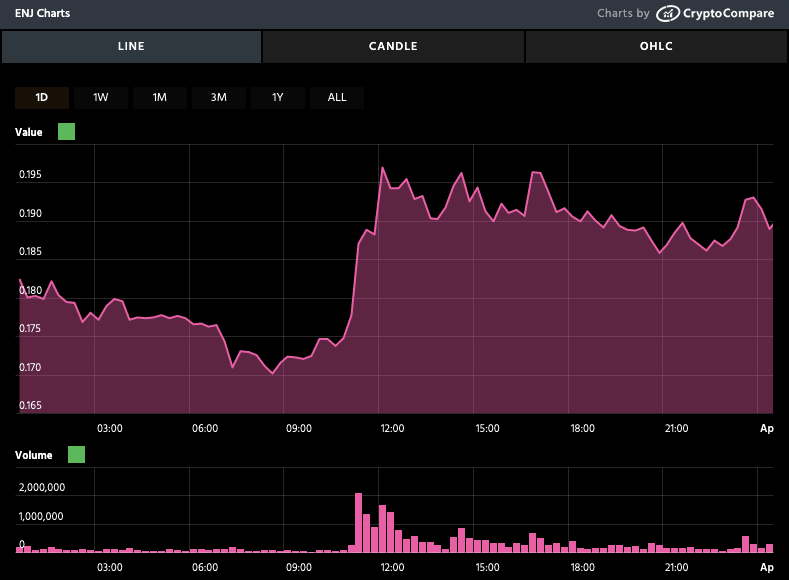Open the CryptoCompare text link
Viewport: 789px width, 580px height.
tap(728, 14)
